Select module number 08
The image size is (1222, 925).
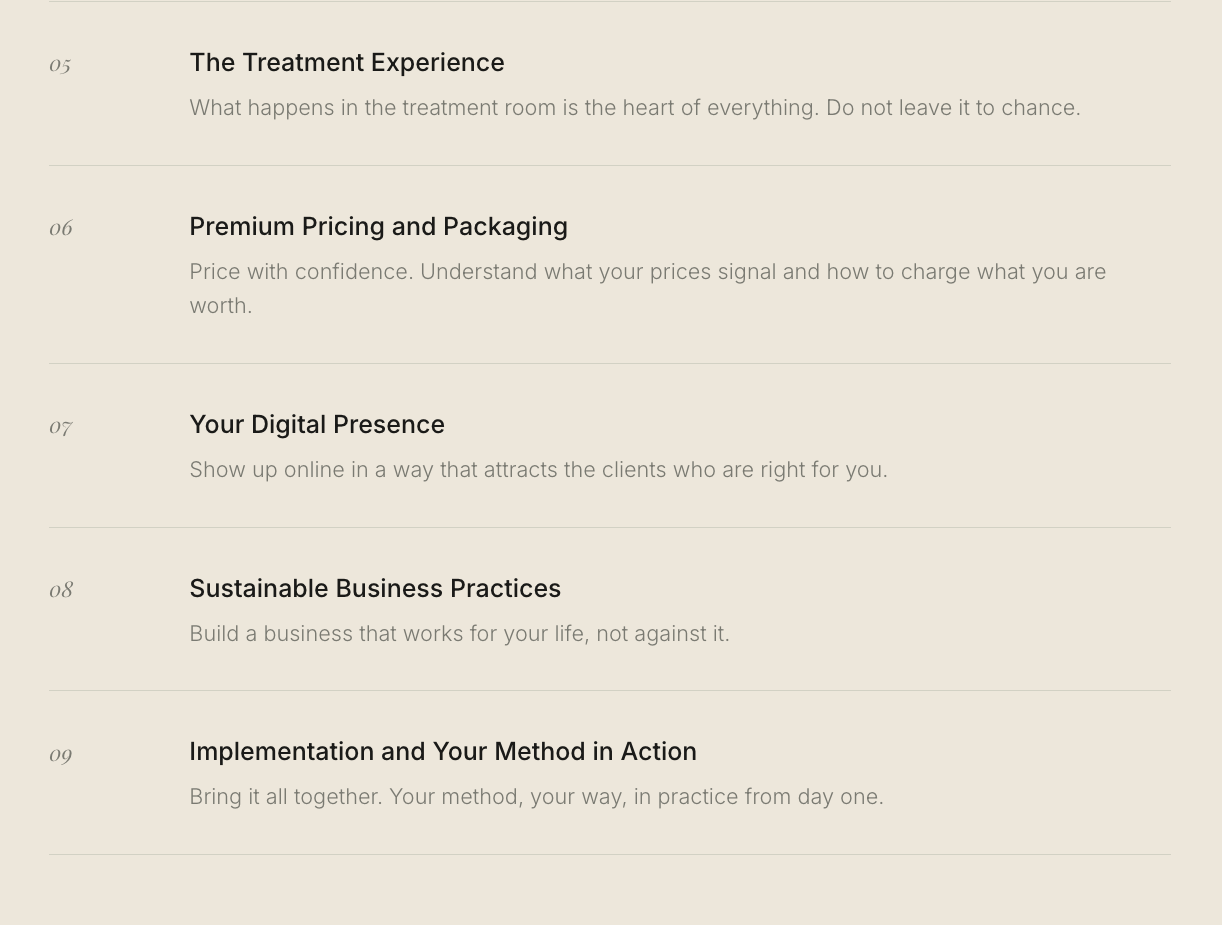point(61,590)
